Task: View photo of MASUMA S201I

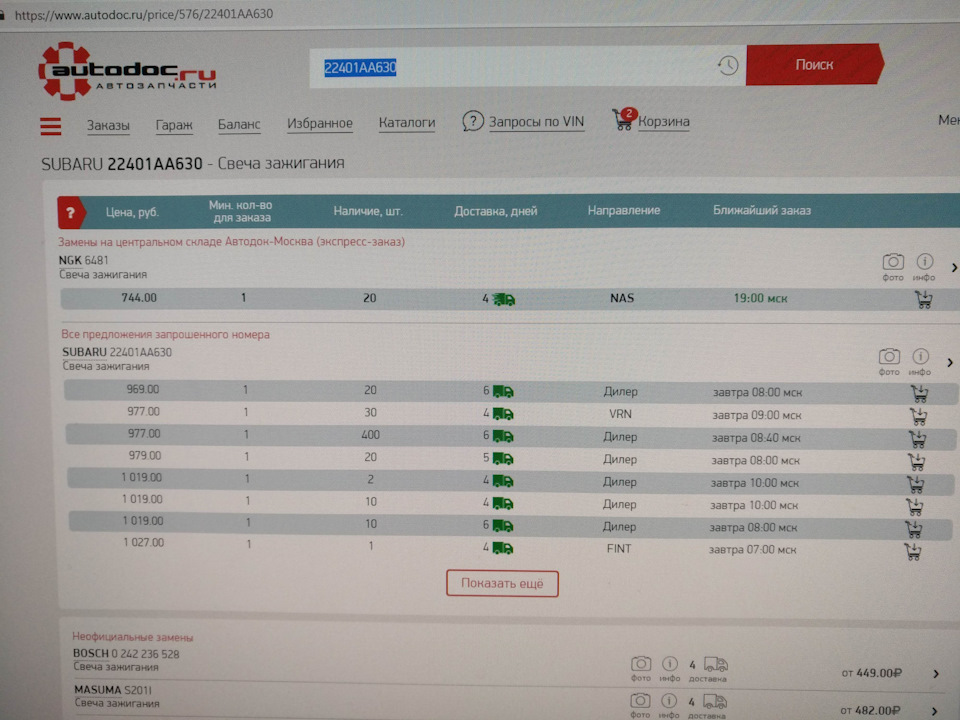Action: coord(640,705)
